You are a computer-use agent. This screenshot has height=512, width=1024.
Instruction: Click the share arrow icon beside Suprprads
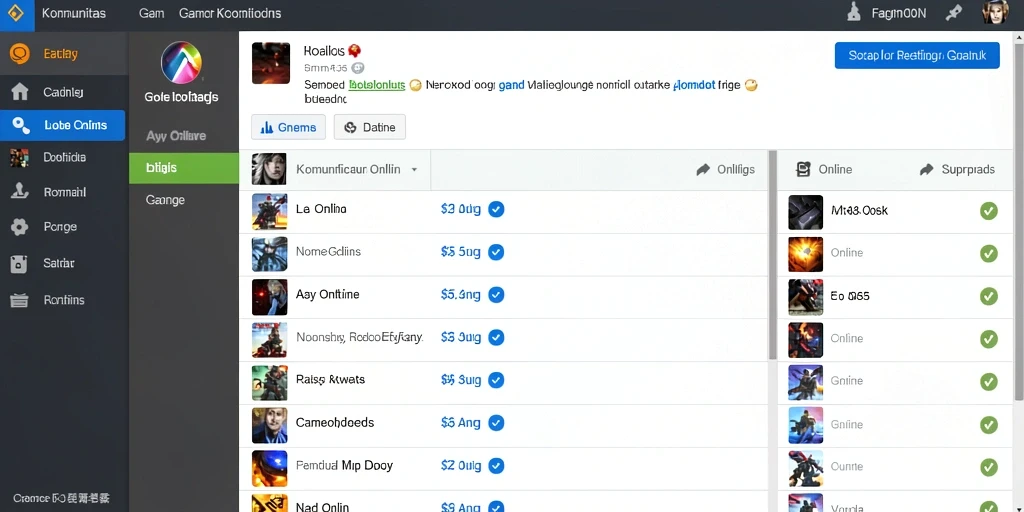coord(926,170)
